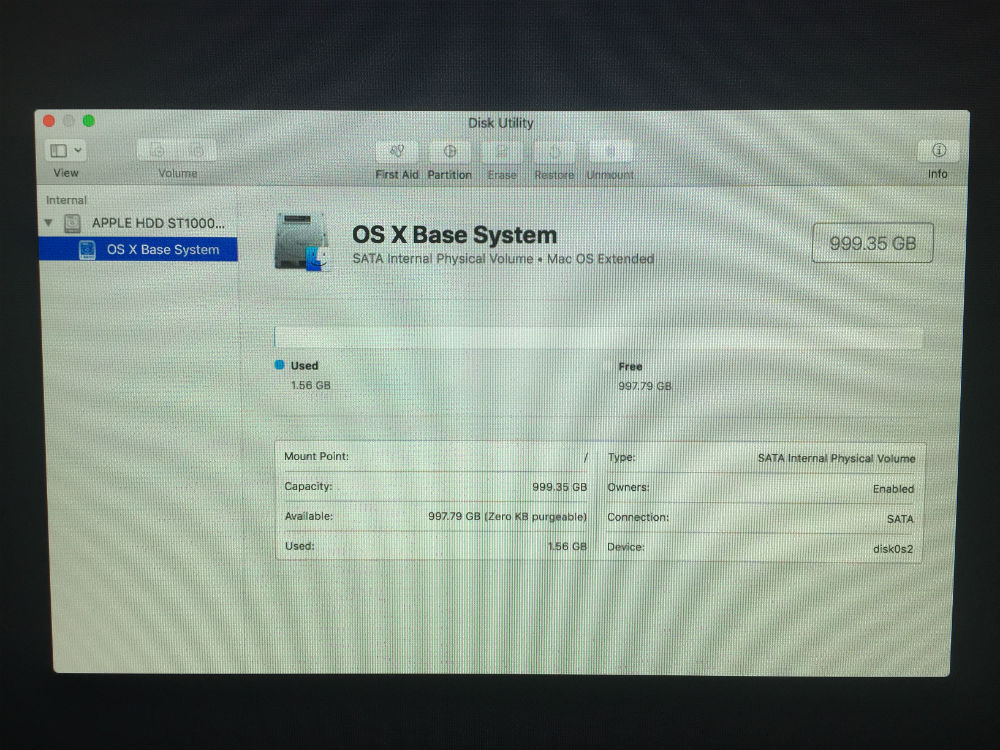The image size is (1000, 750).
Task: Click the Internal sidebar section header
Action: coord(66,200)
